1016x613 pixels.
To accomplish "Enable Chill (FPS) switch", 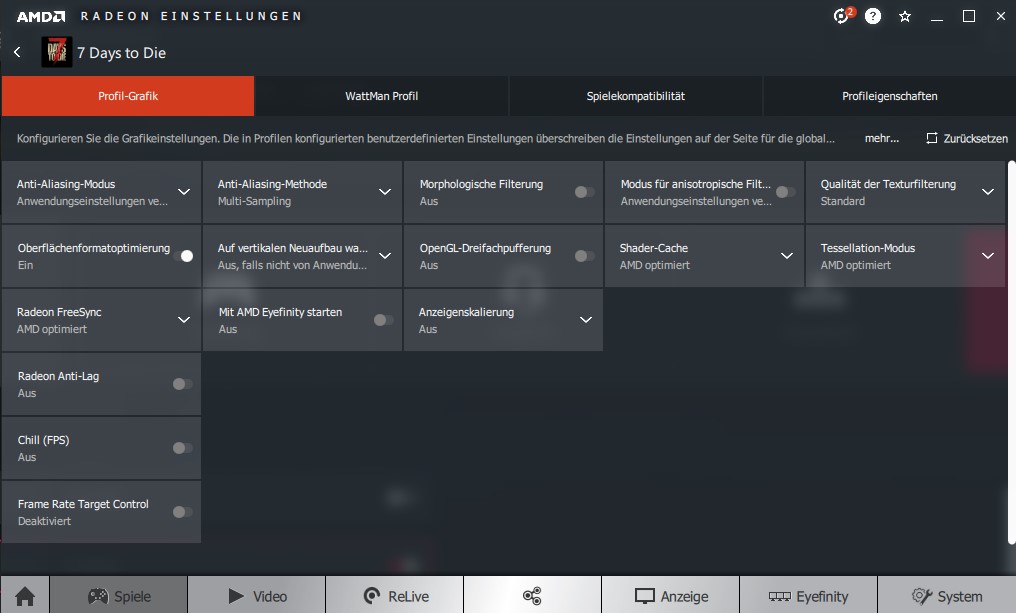I will point(182,448).
